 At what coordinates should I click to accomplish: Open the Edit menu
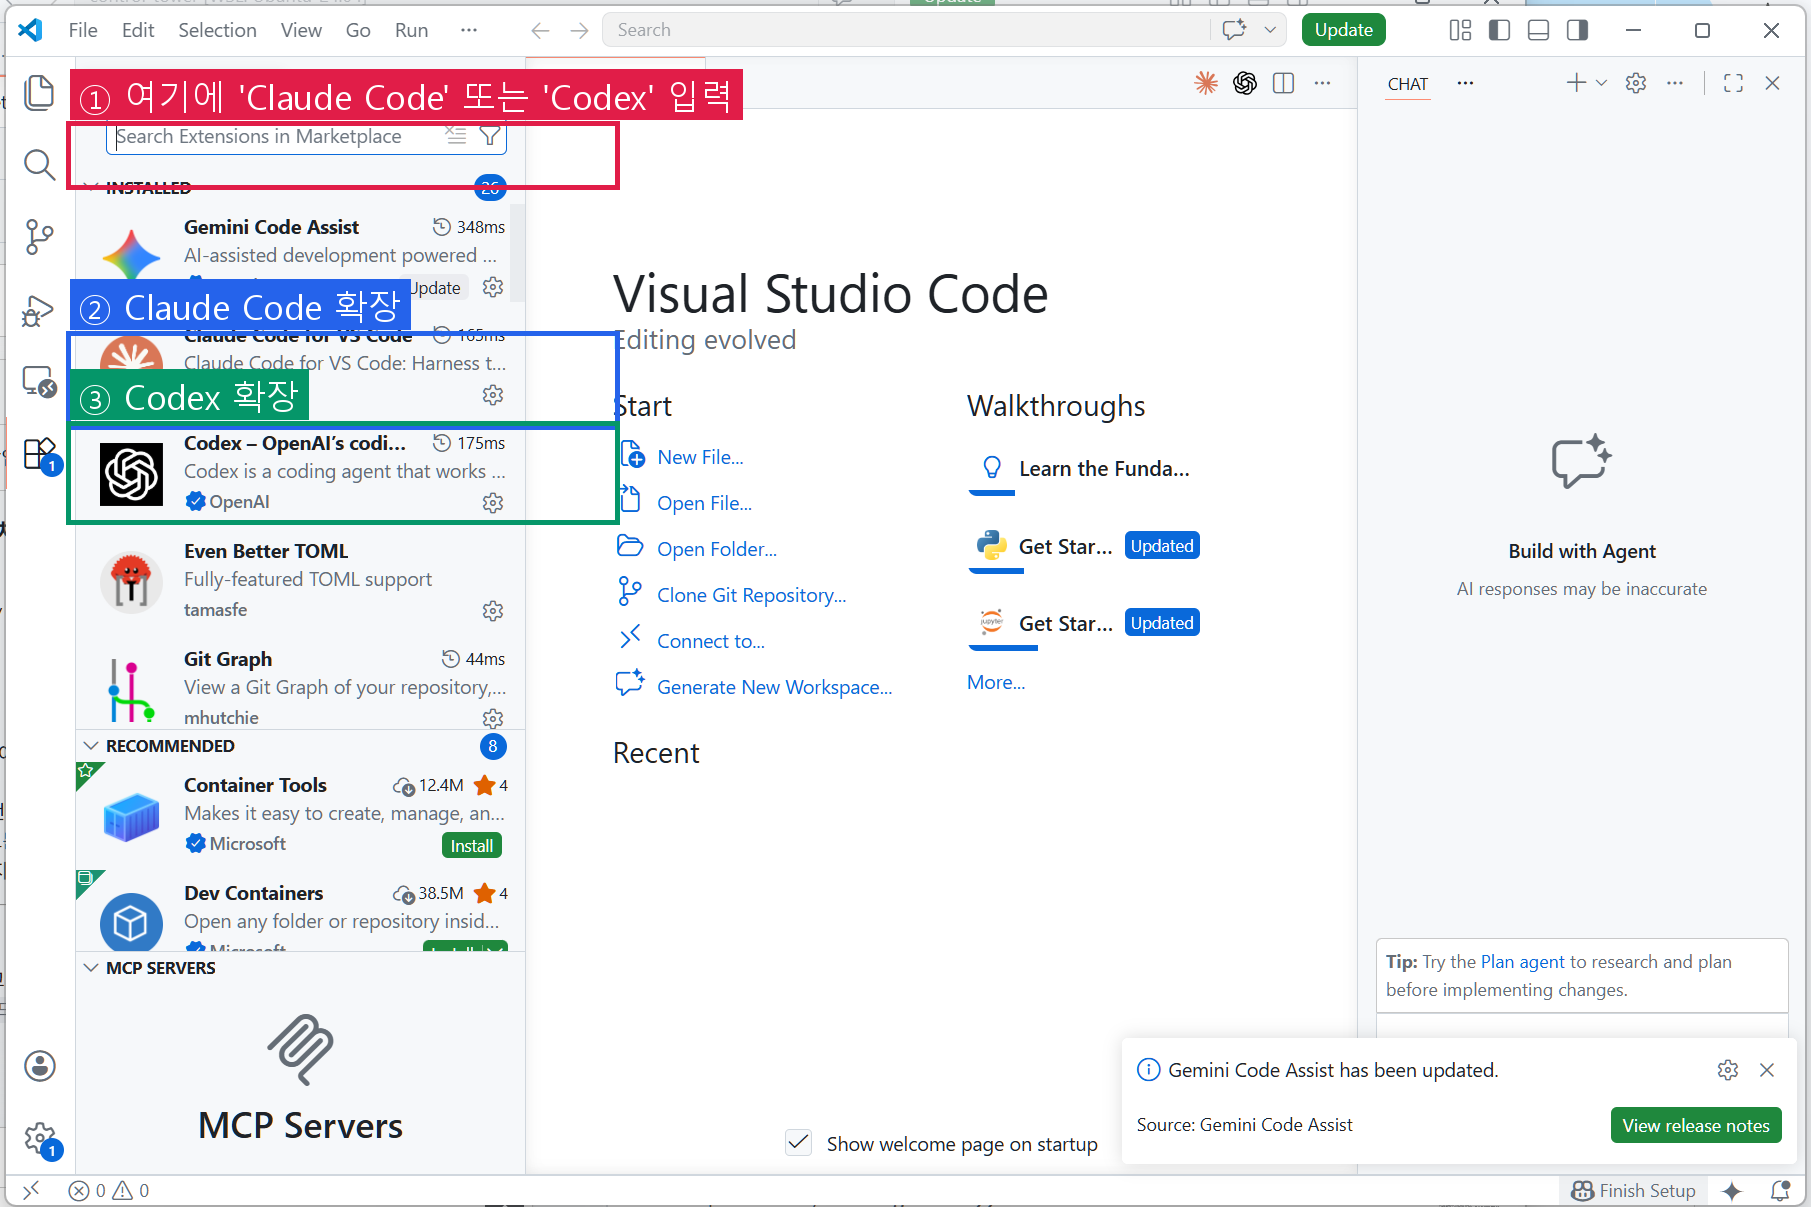point(138,30)
